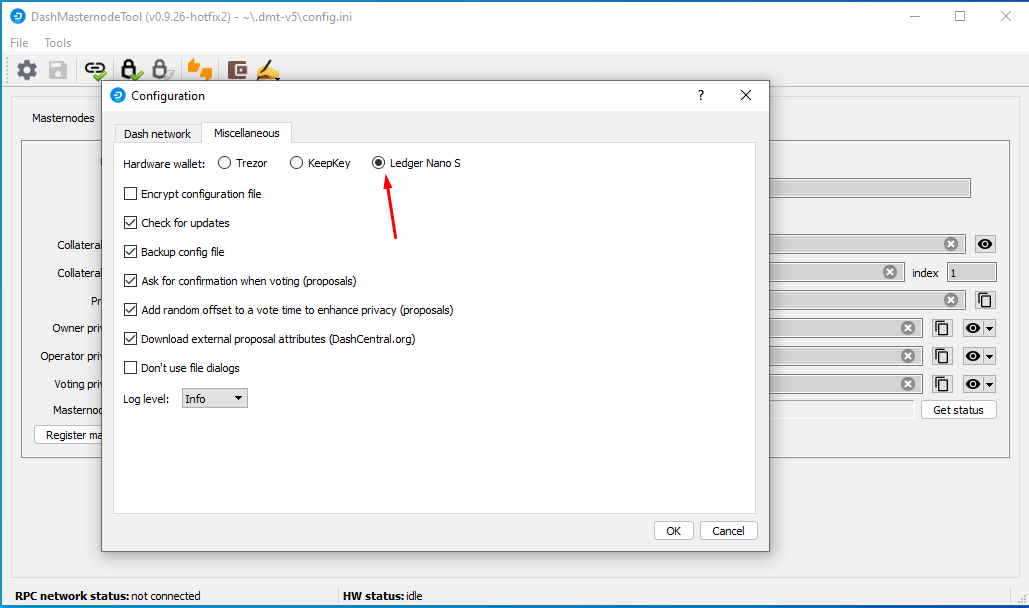Toggle Ask for confirmation when voting
The image size is (1029, 608).
[131, 281]
